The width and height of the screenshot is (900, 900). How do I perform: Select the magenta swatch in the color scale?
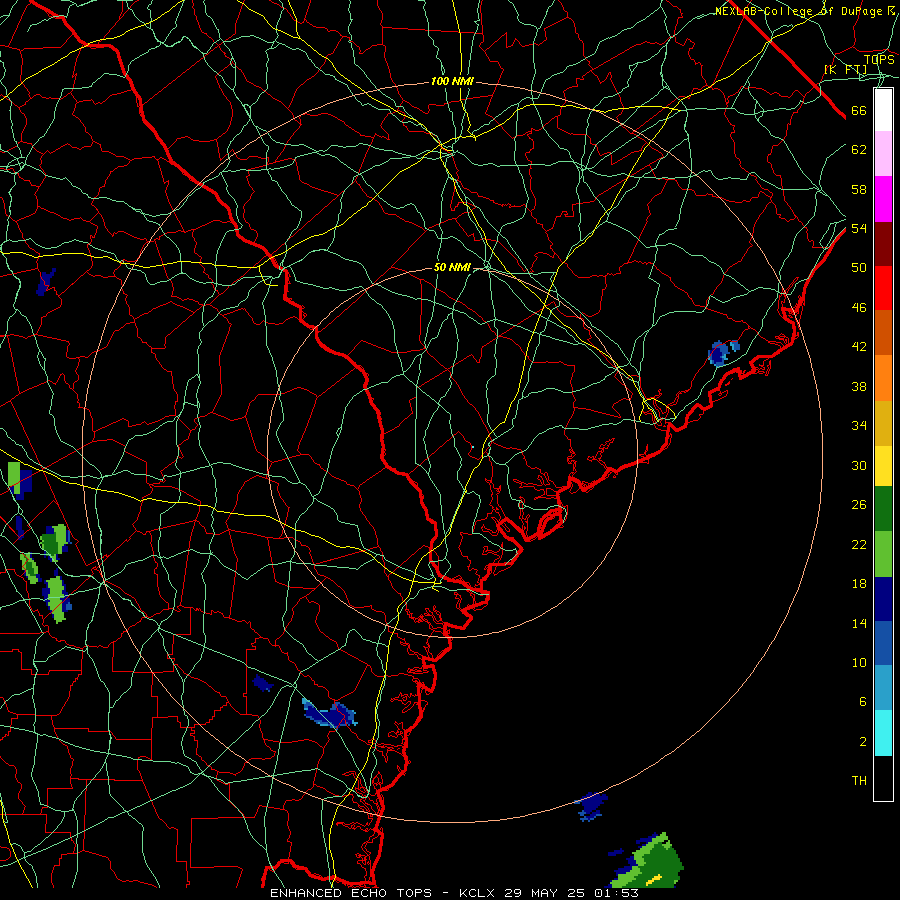pyautogui.click(x=883, y=199)
